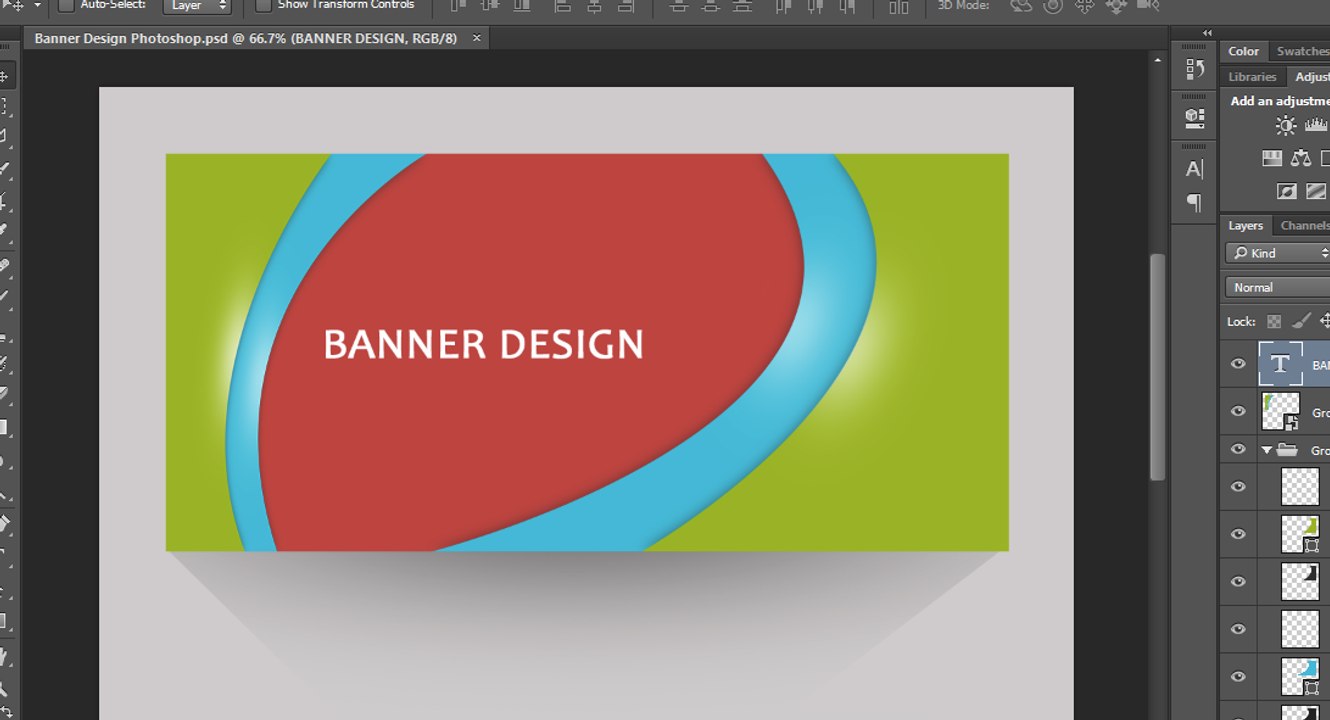Screen dimensions: 1330x720
Task: Collapse the group folder with its triangle
Action: [1267, 451]
